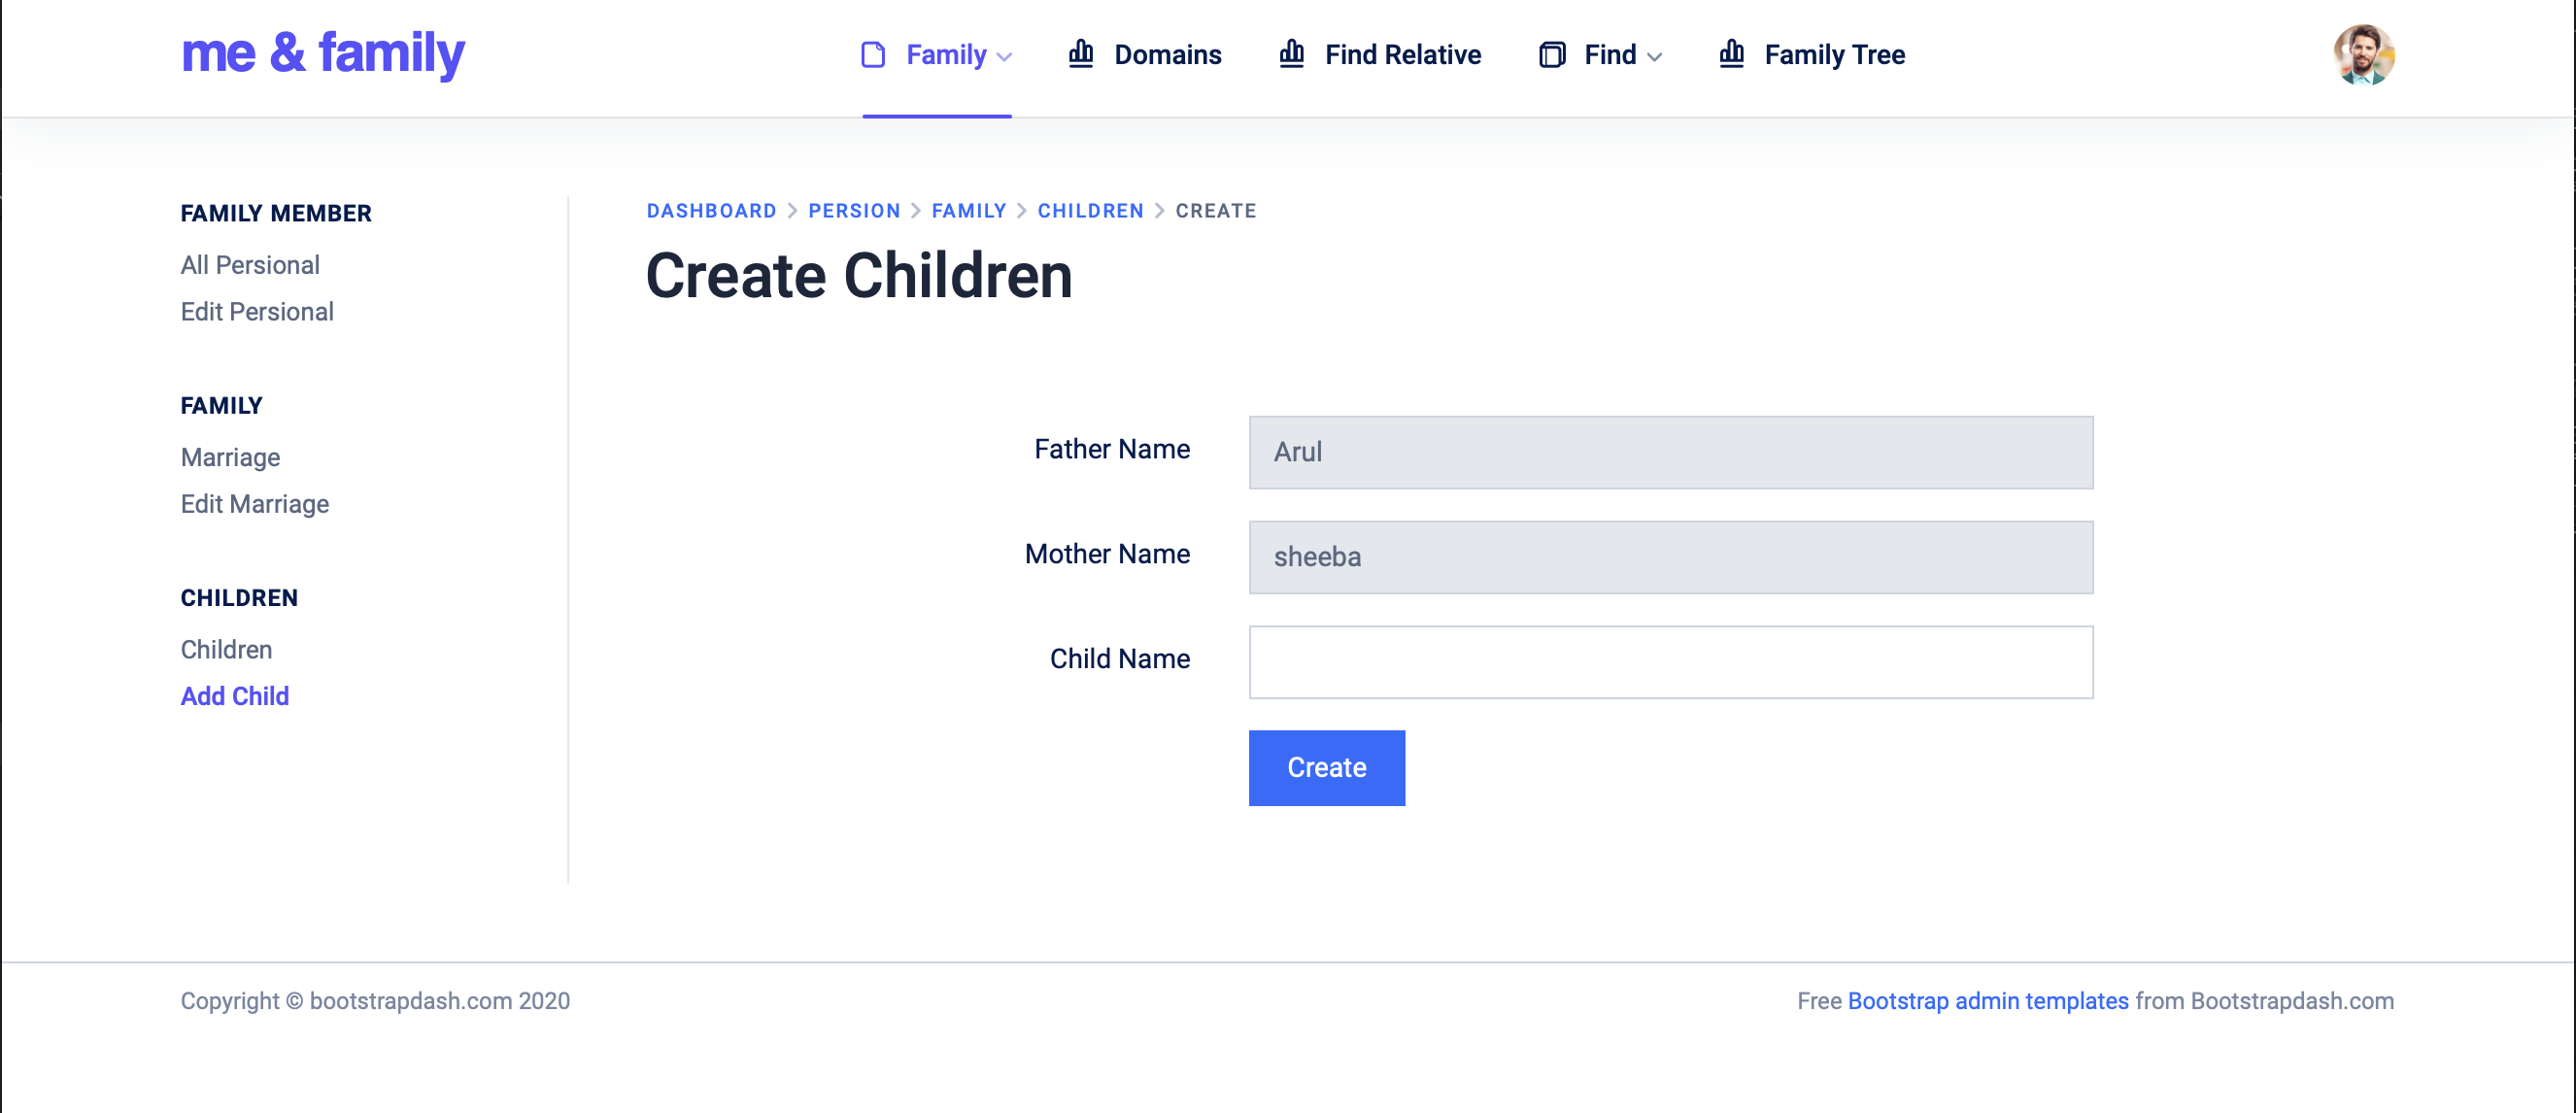This screenshot has height=1113, width=2576.
Task: Select All Persional in sidebar
Action: [250, 265]
